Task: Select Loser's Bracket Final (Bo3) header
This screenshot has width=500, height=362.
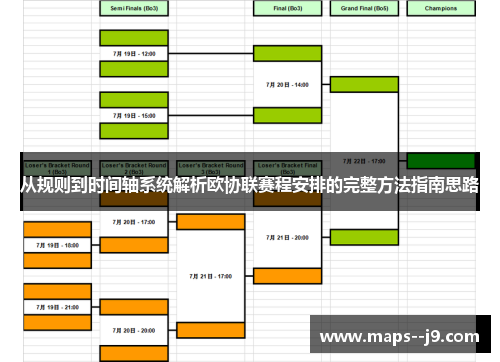Action: tap(288, 168)
